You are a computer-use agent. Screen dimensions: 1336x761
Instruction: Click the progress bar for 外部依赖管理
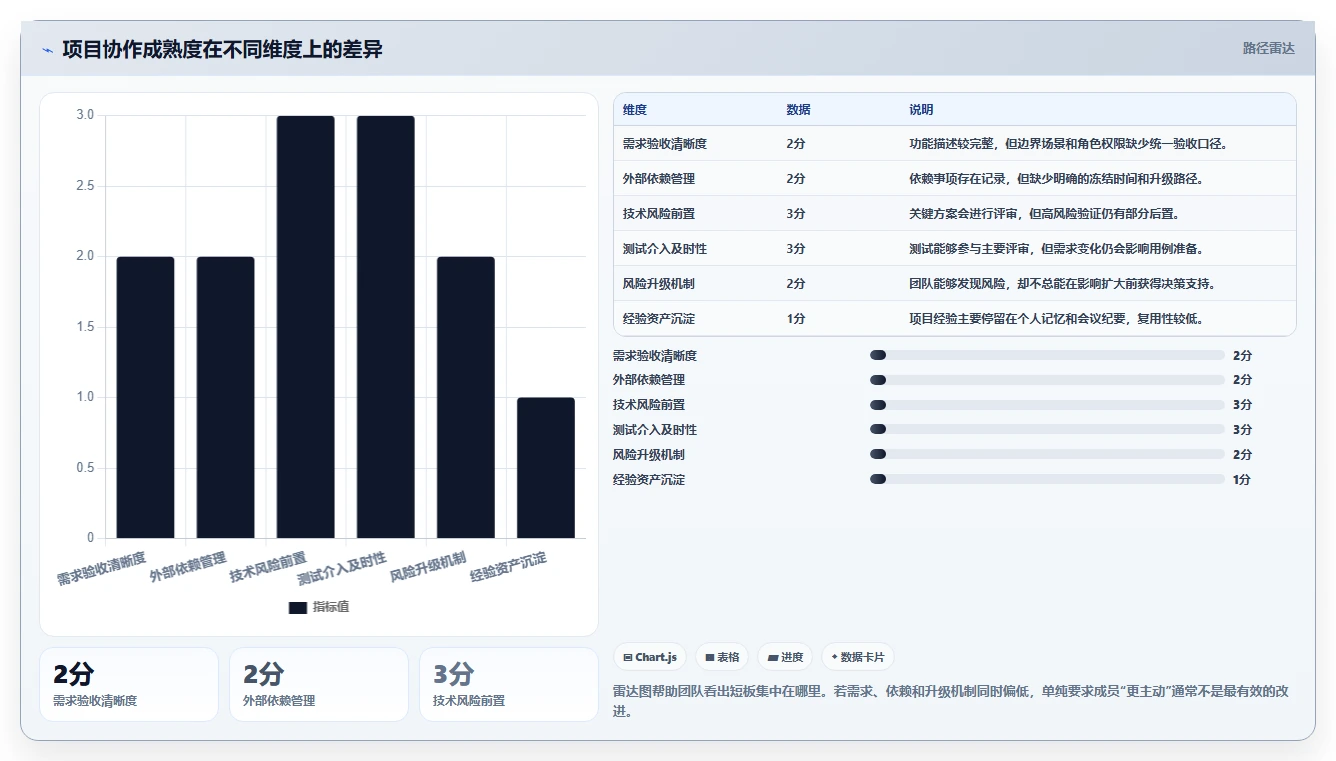[x=1047, y=380]
